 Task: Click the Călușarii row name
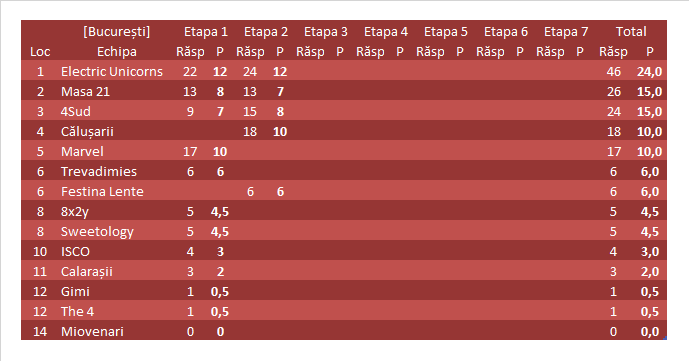(87, 132)
